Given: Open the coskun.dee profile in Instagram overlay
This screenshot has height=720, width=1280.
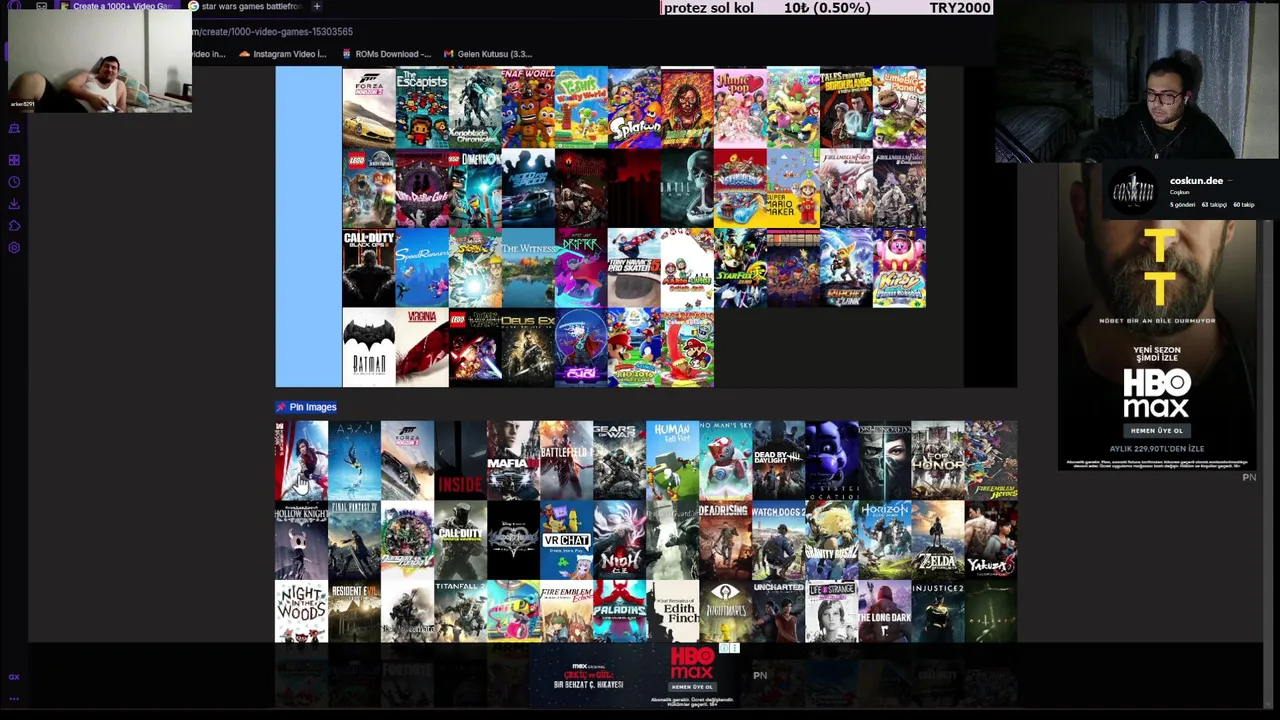Looking at the screenshot, I should pyautogui.click(x=1196, y=181).
